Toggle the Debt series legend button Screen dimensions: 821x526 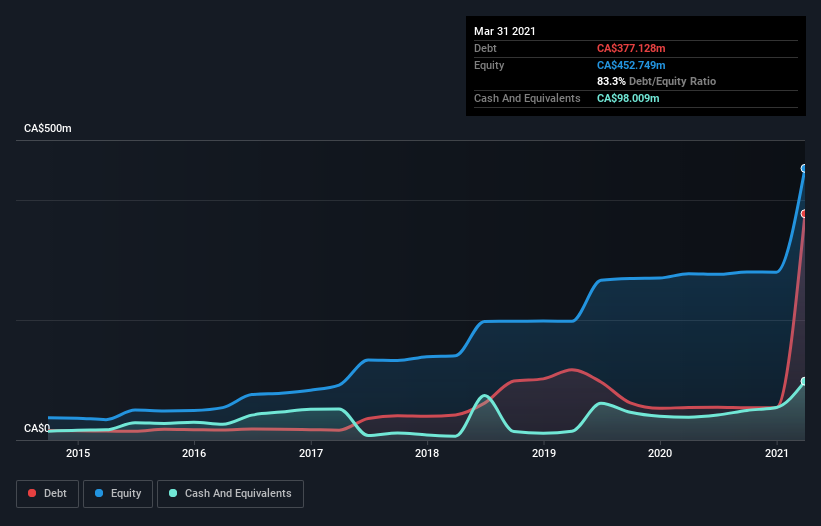point(48,494)
